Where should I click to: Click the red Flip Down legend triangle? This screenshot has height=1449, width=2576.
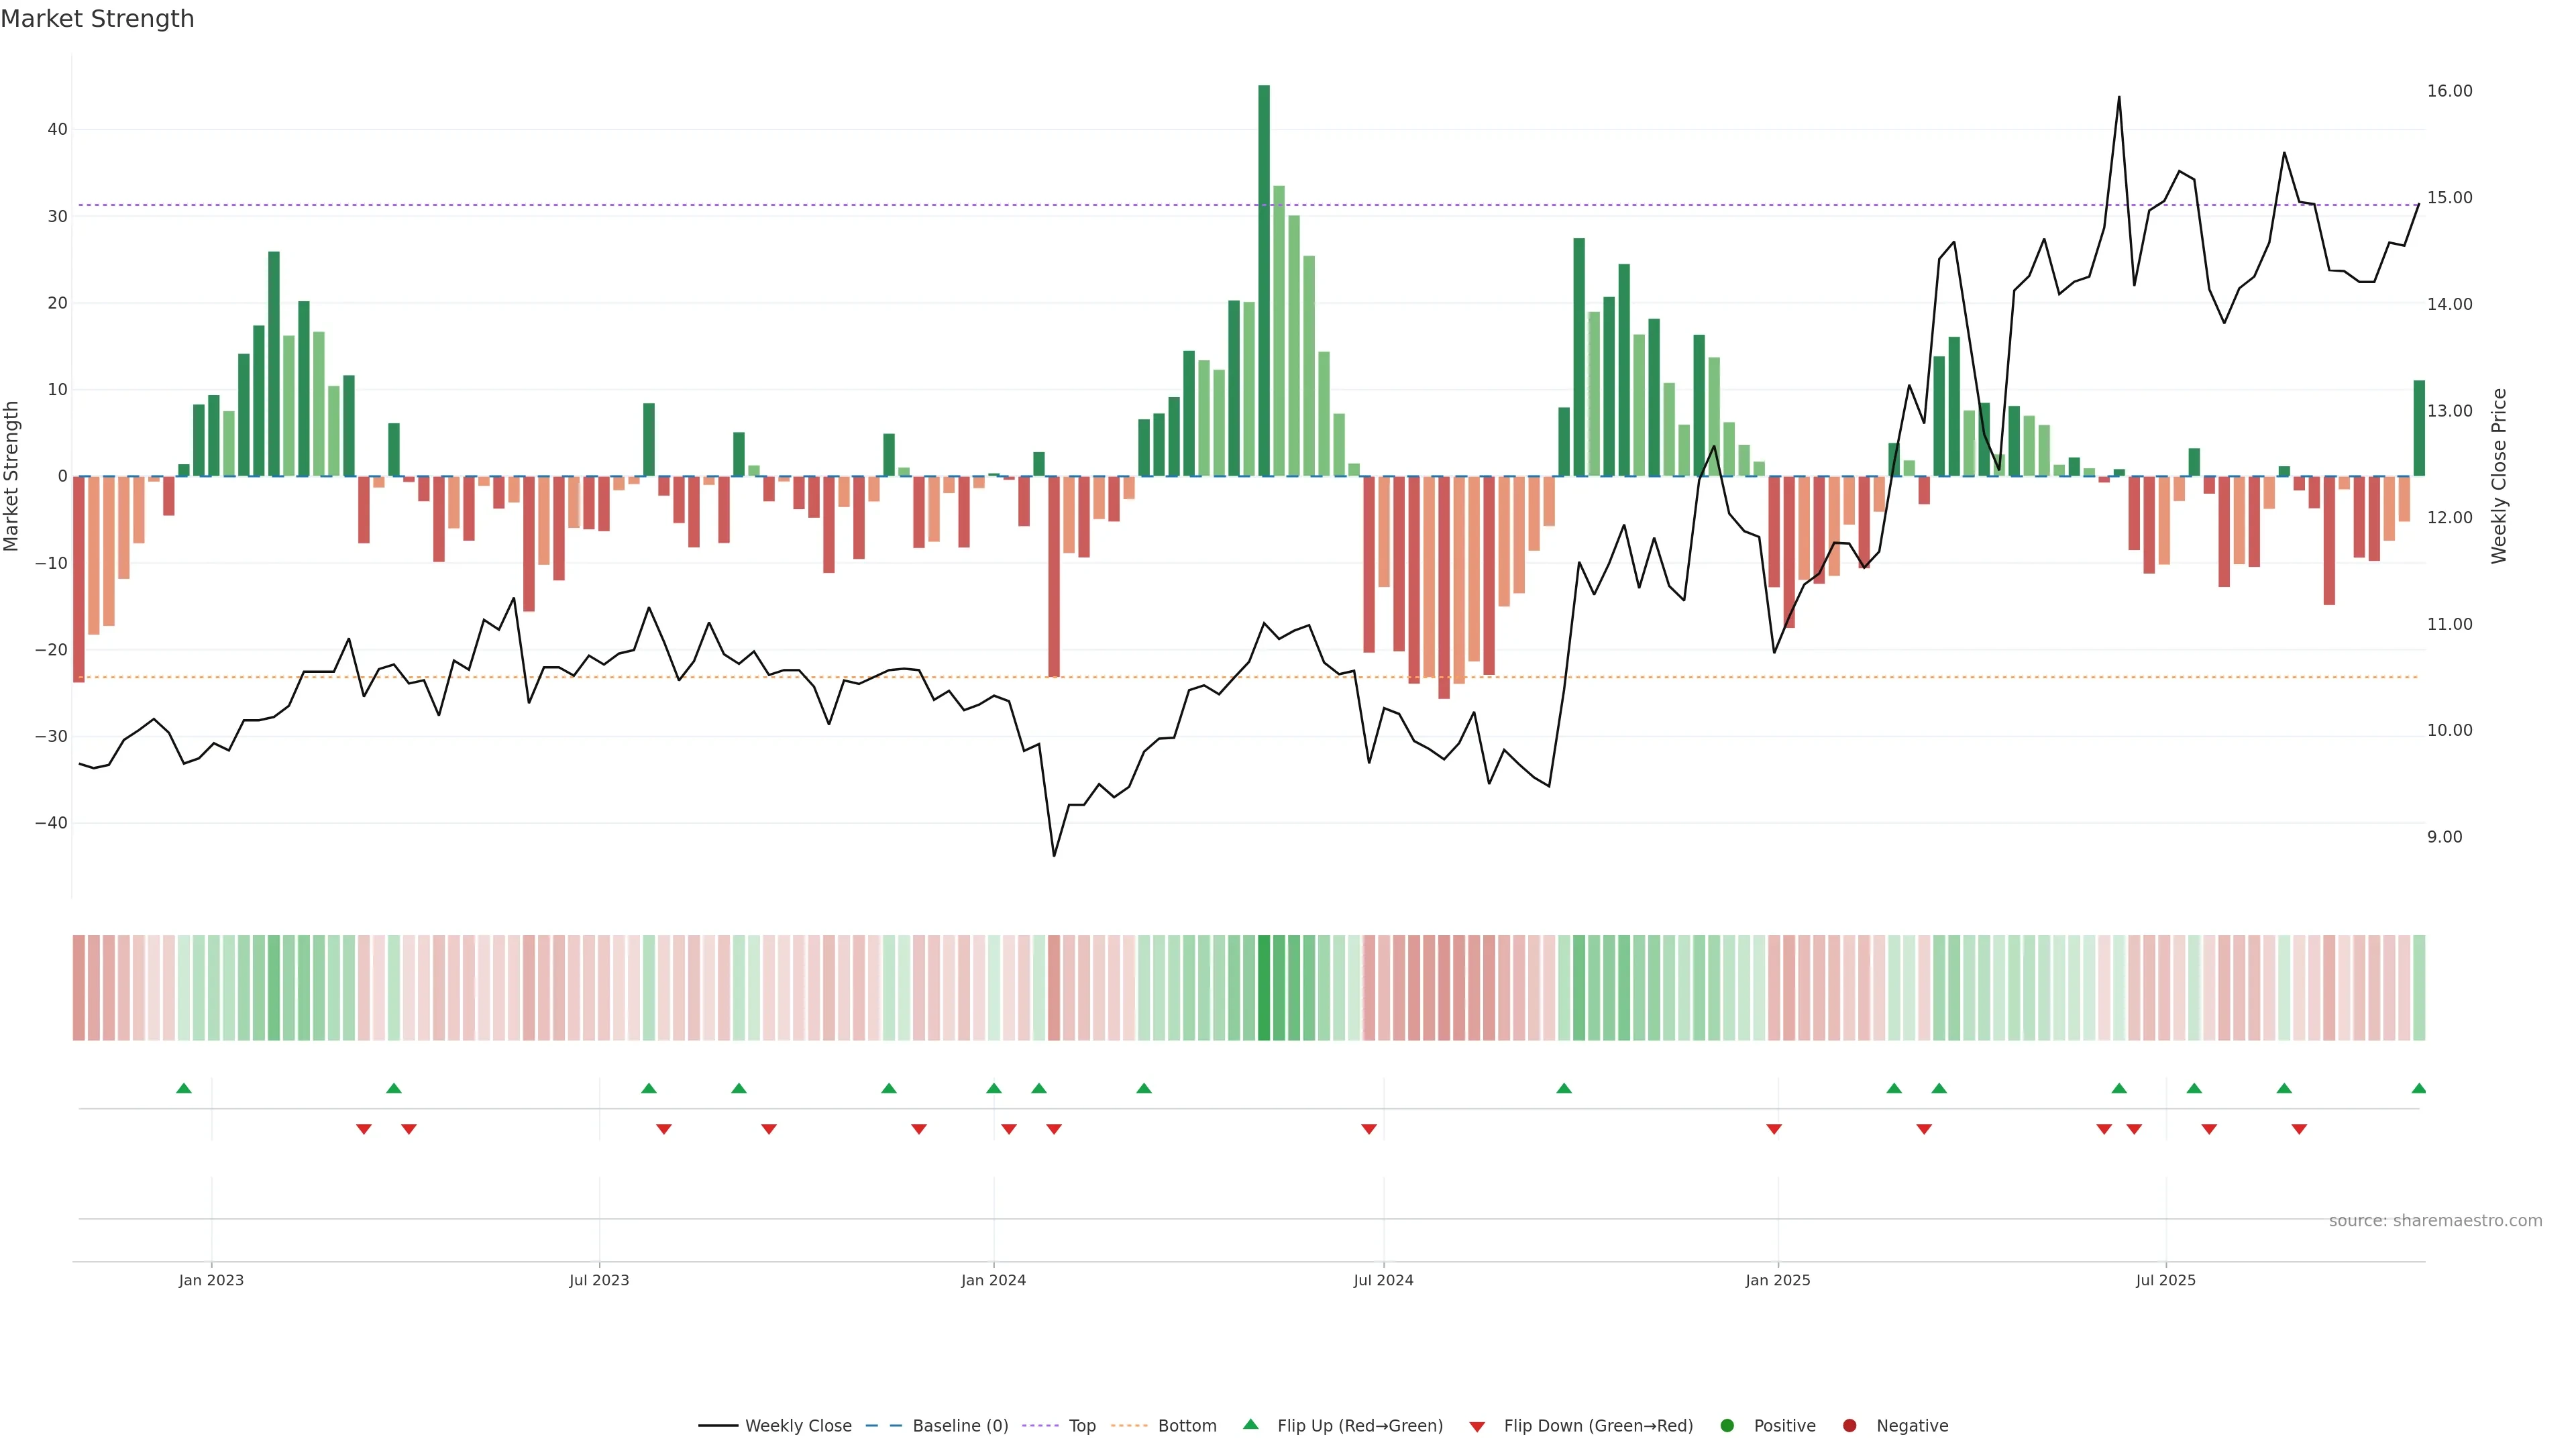[1477, 1426]
